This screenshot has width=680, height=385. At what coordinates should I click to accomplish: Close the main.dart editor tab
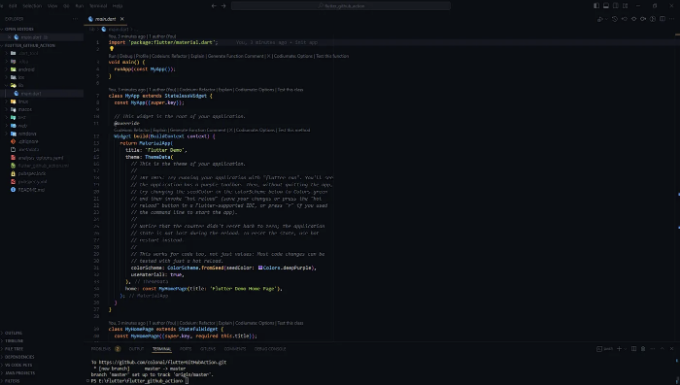[x=122, y=19]
